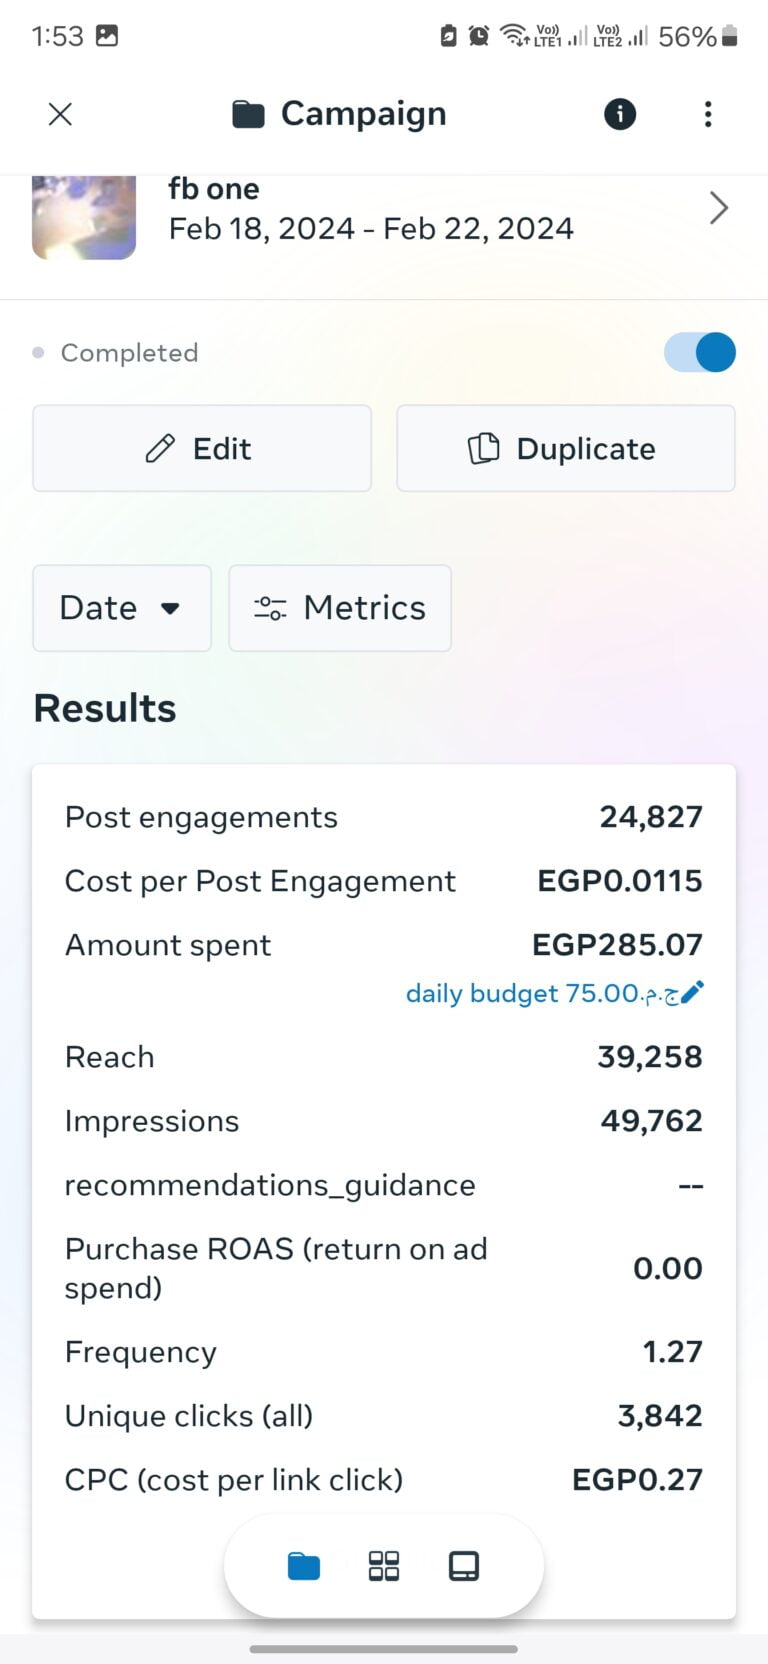
Task: Toggle the campaign on/off switch
Action: tap(700, 352)
